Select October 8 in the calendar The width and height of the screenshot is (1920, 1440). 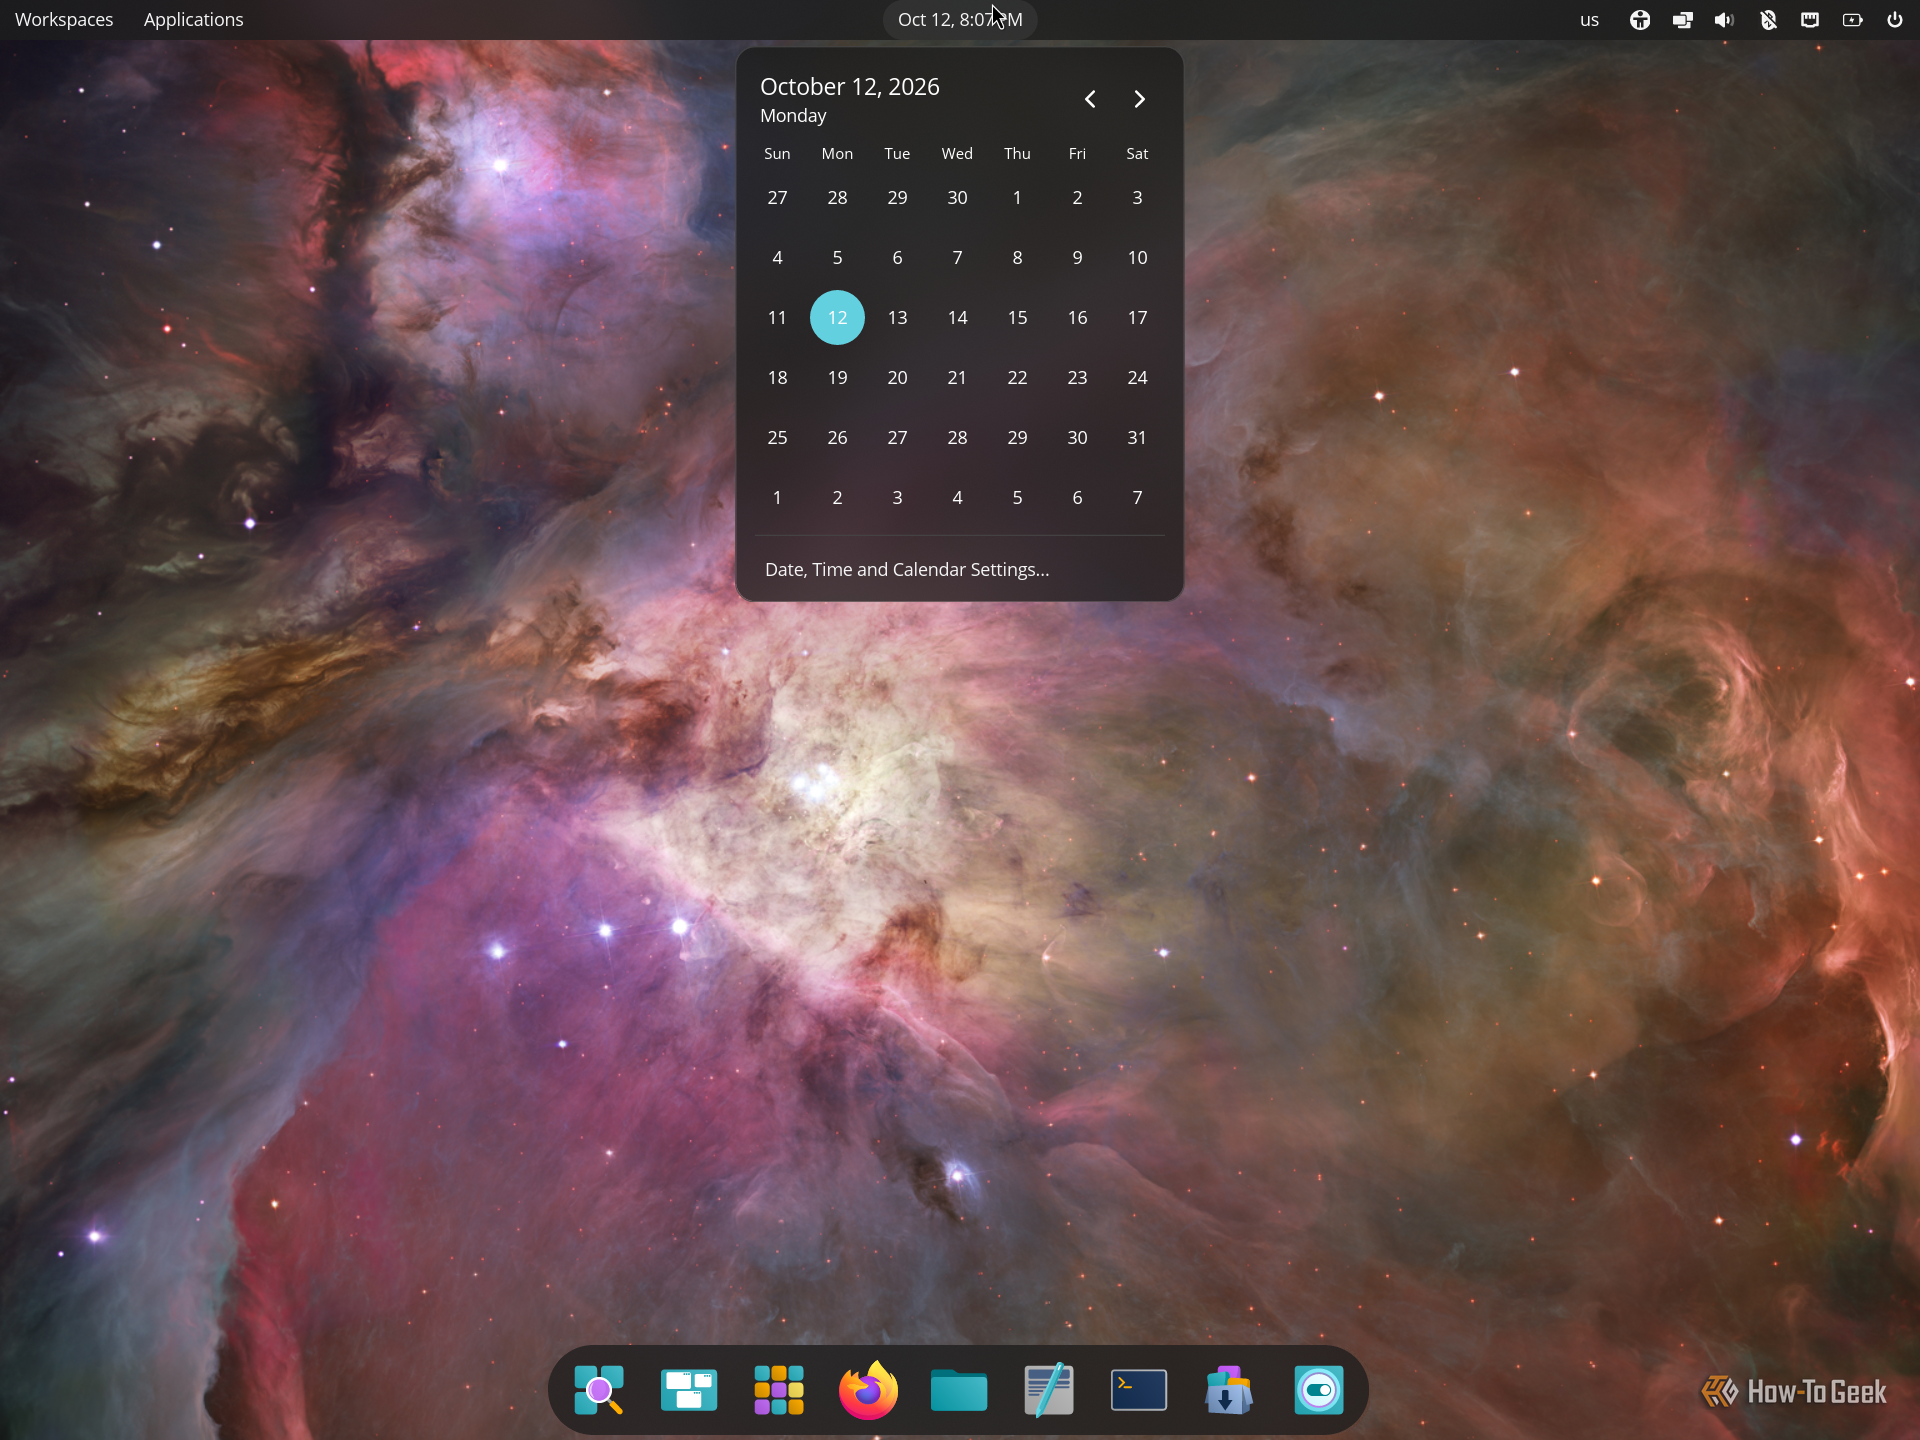[1017, 257]
